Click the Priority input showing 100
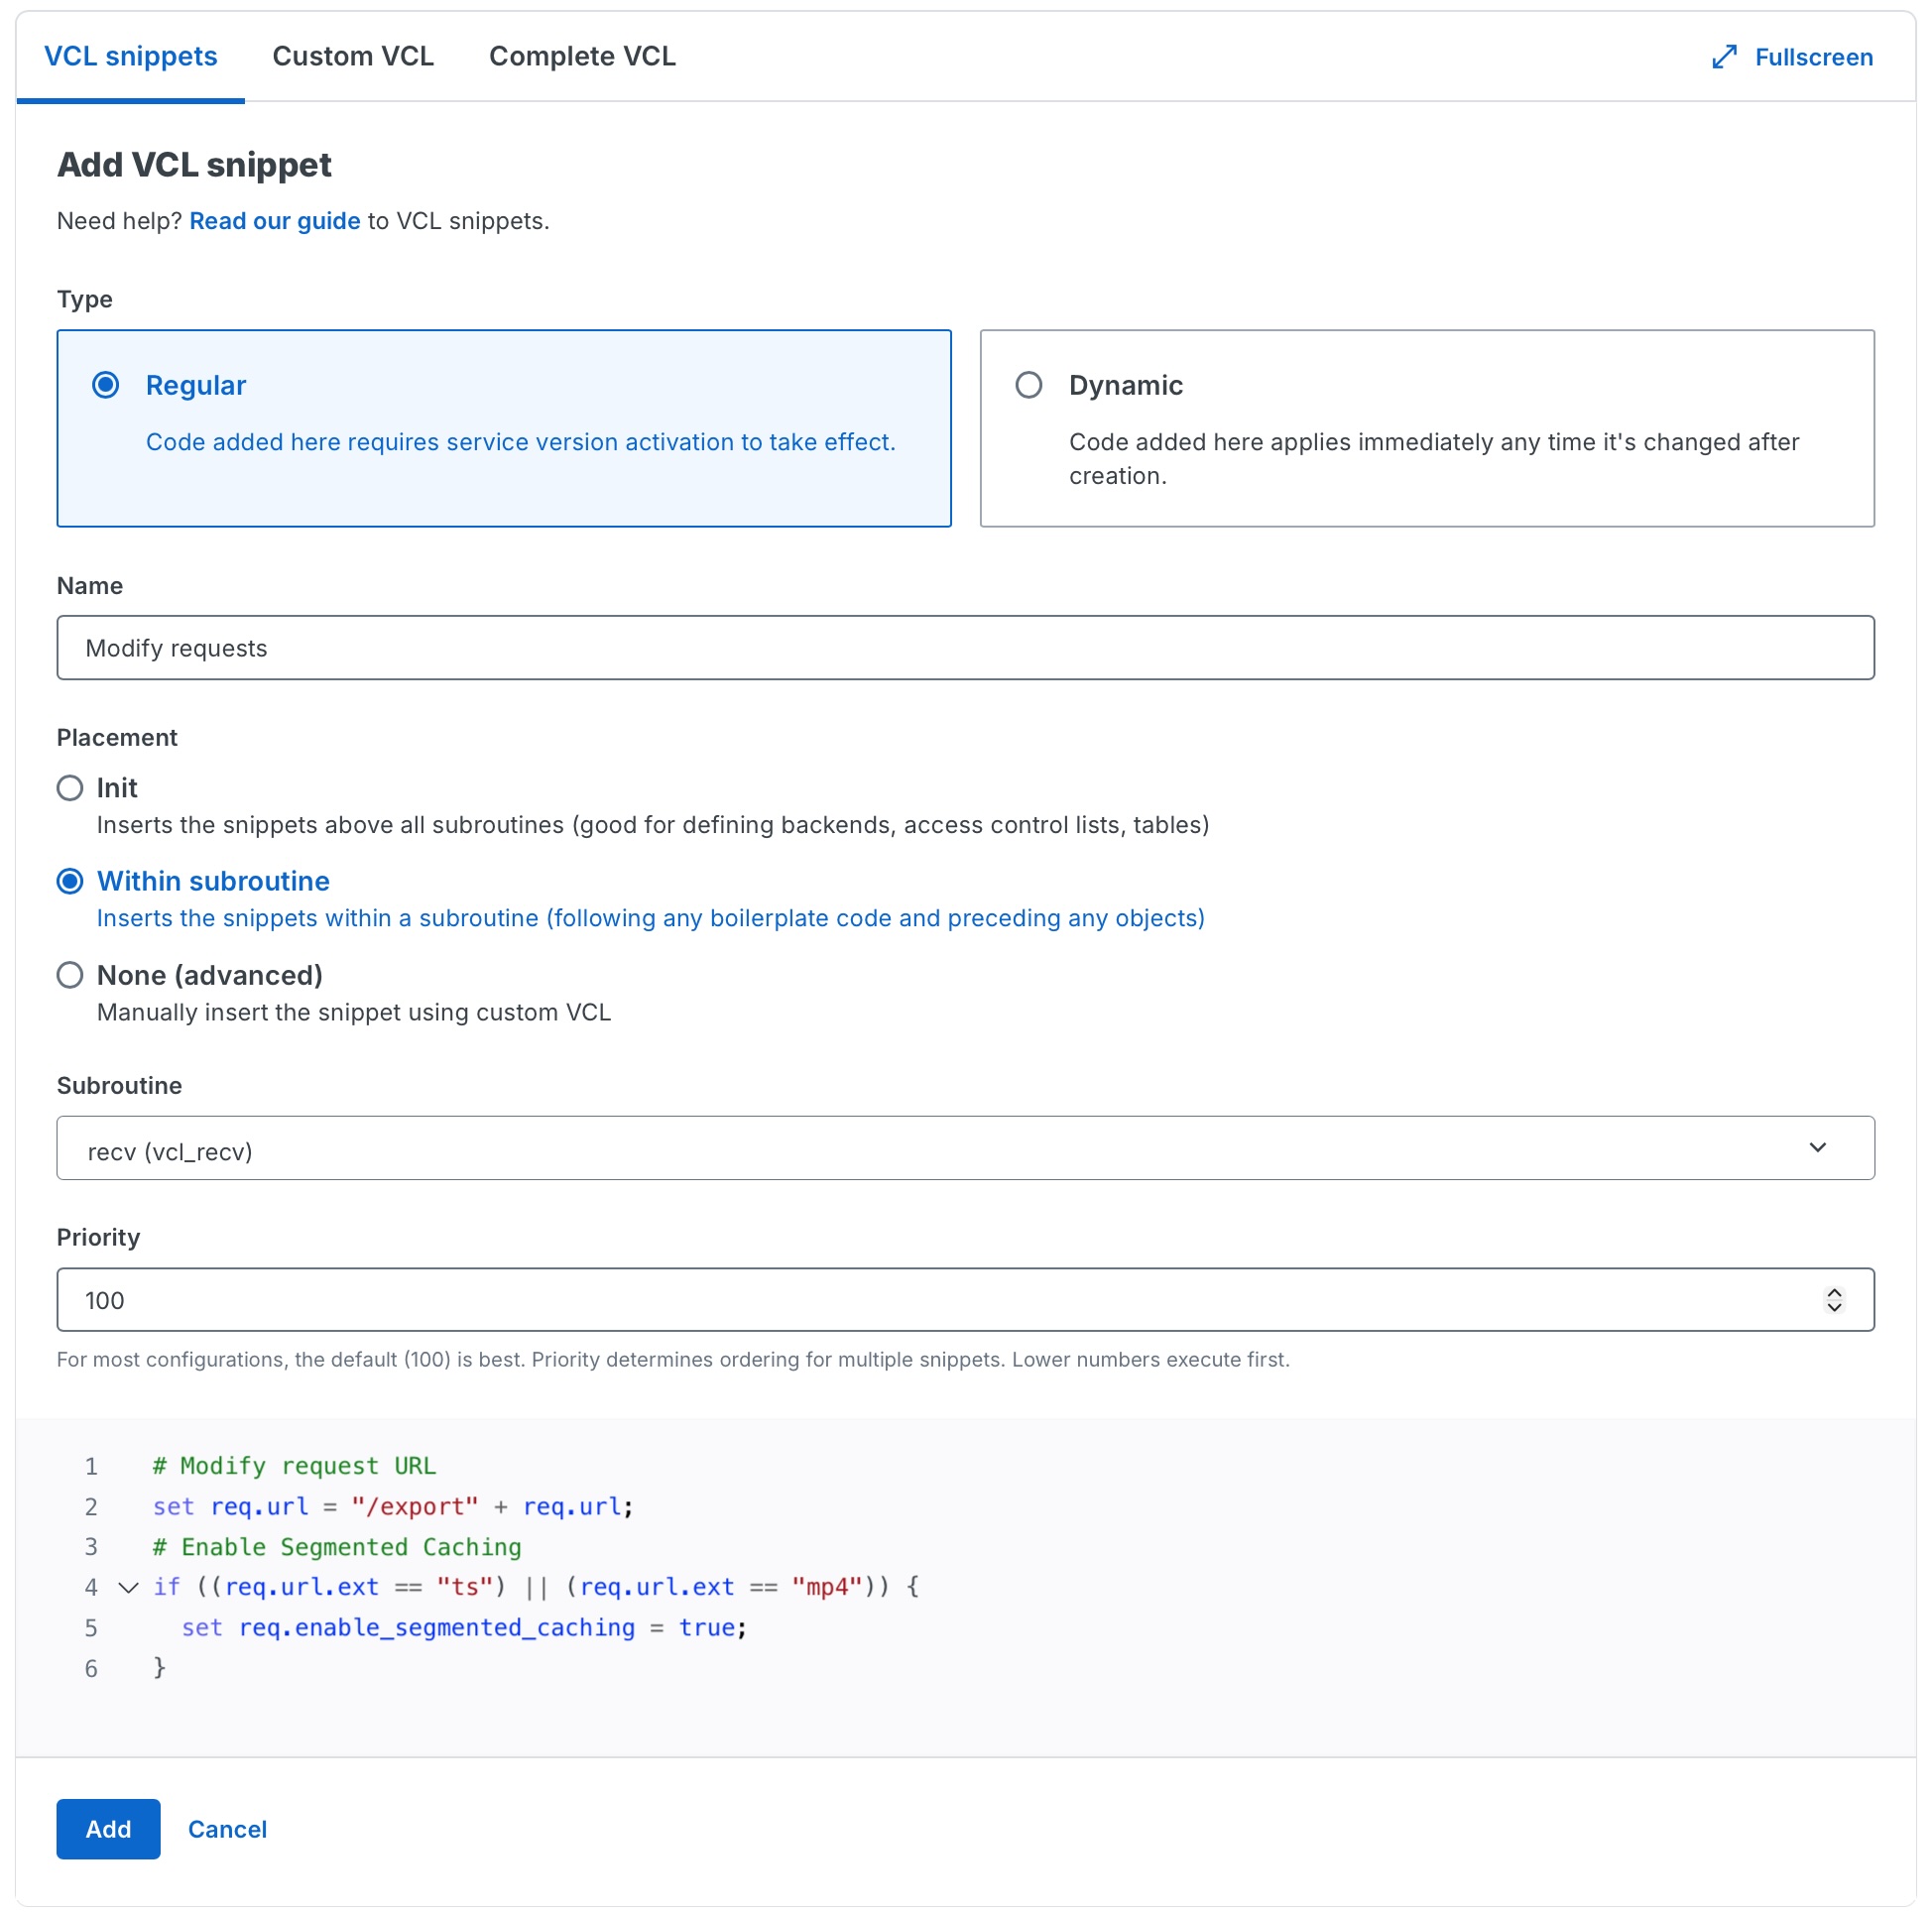Screen dimensions: 1932x1914 point(965,1300)
